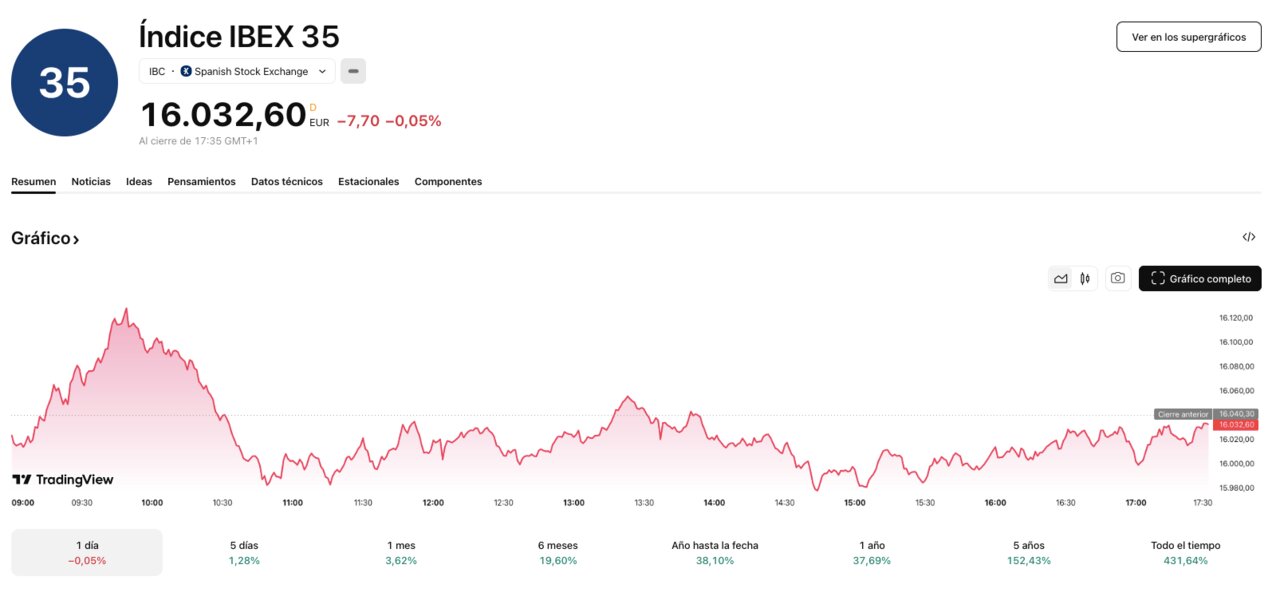The height and width of the screenshot is (604, 1280).
Task: Click the Spanish Stock Exchange badge icon
Action: pyautogui.click(x=186, y=70)
